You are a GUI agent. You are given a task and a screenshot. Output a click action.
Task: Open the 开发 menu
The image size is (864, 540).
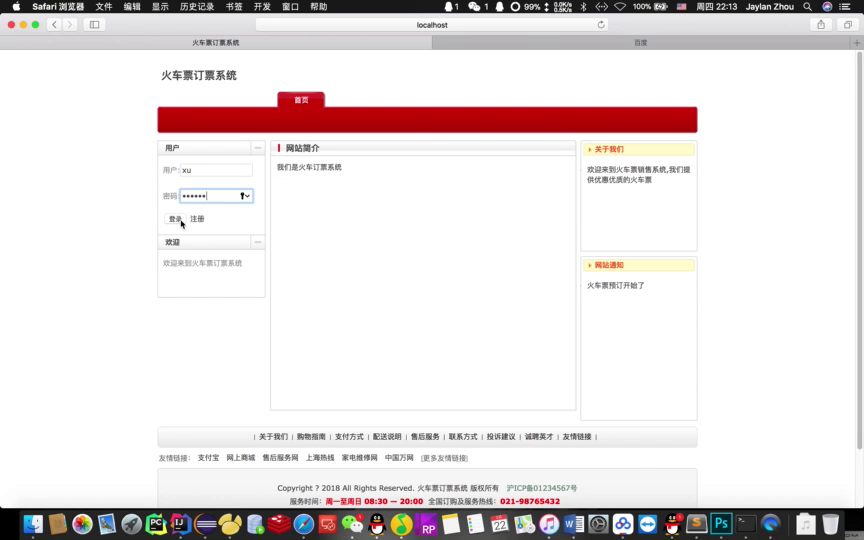[262, 7]
